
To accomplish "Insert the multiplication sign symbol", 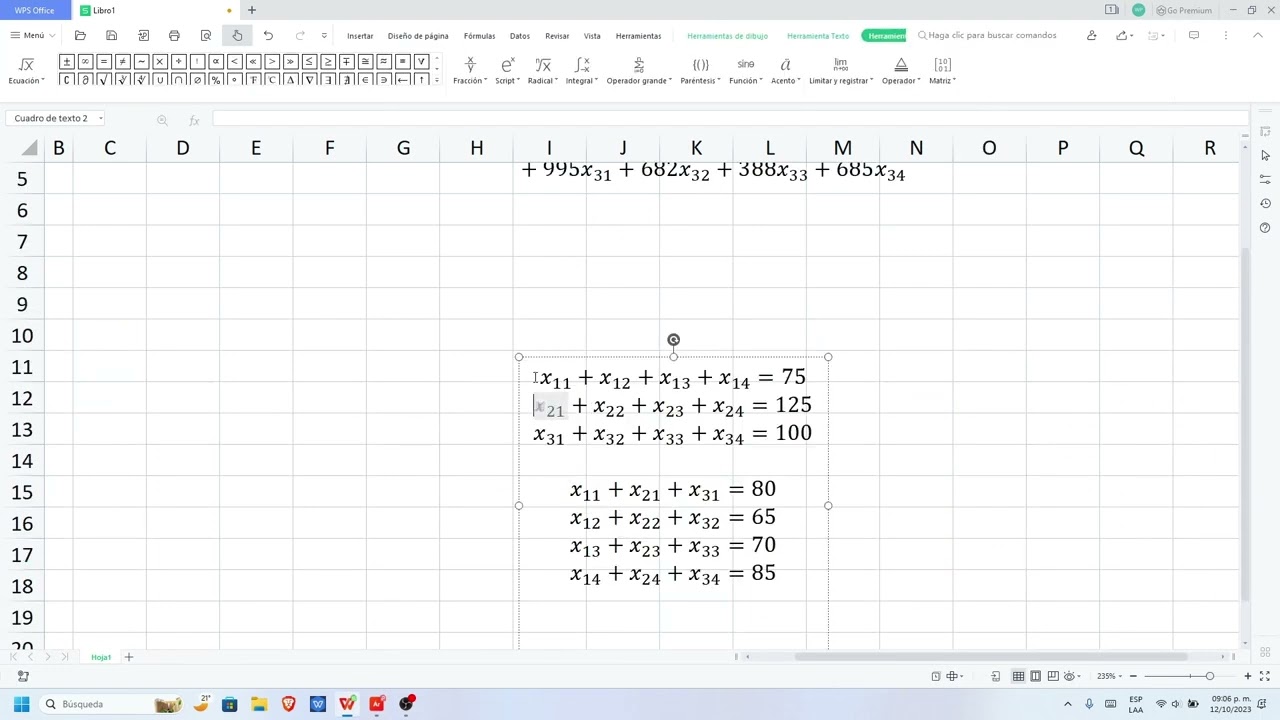I will [160, 61].
